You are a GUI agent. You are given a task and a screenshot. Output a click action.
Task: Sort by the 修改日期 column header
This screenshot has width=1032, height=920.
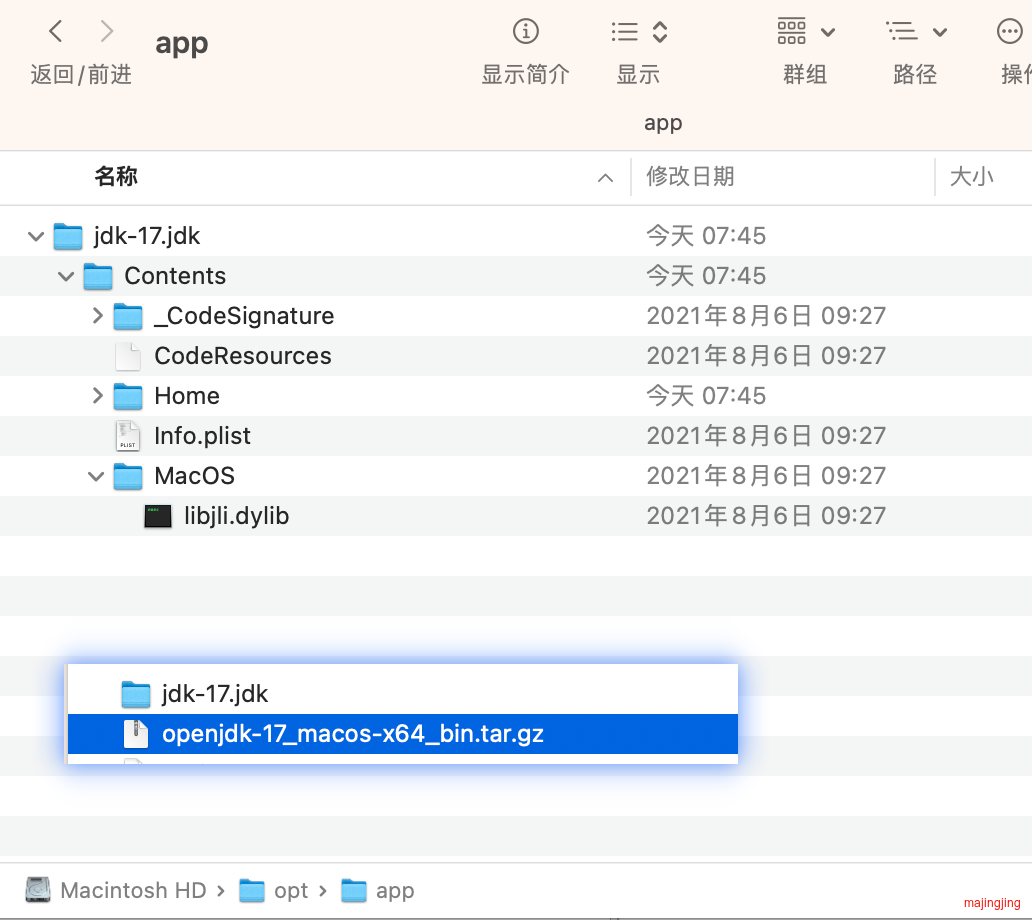point(690,176)
